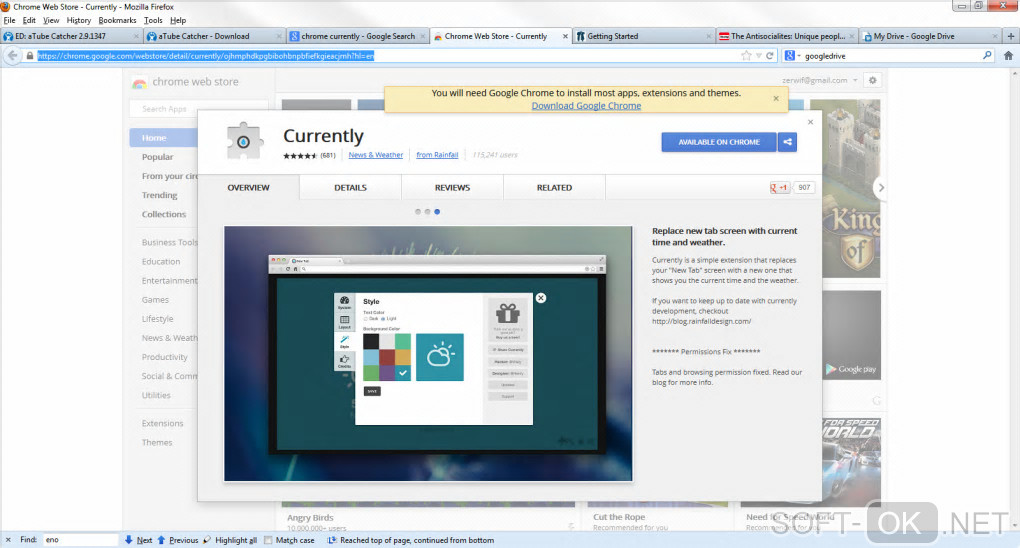Switch to the Overview tab
Viewport: 1020px width, 548px height.
pyautogui.click(x=248, y=187)
